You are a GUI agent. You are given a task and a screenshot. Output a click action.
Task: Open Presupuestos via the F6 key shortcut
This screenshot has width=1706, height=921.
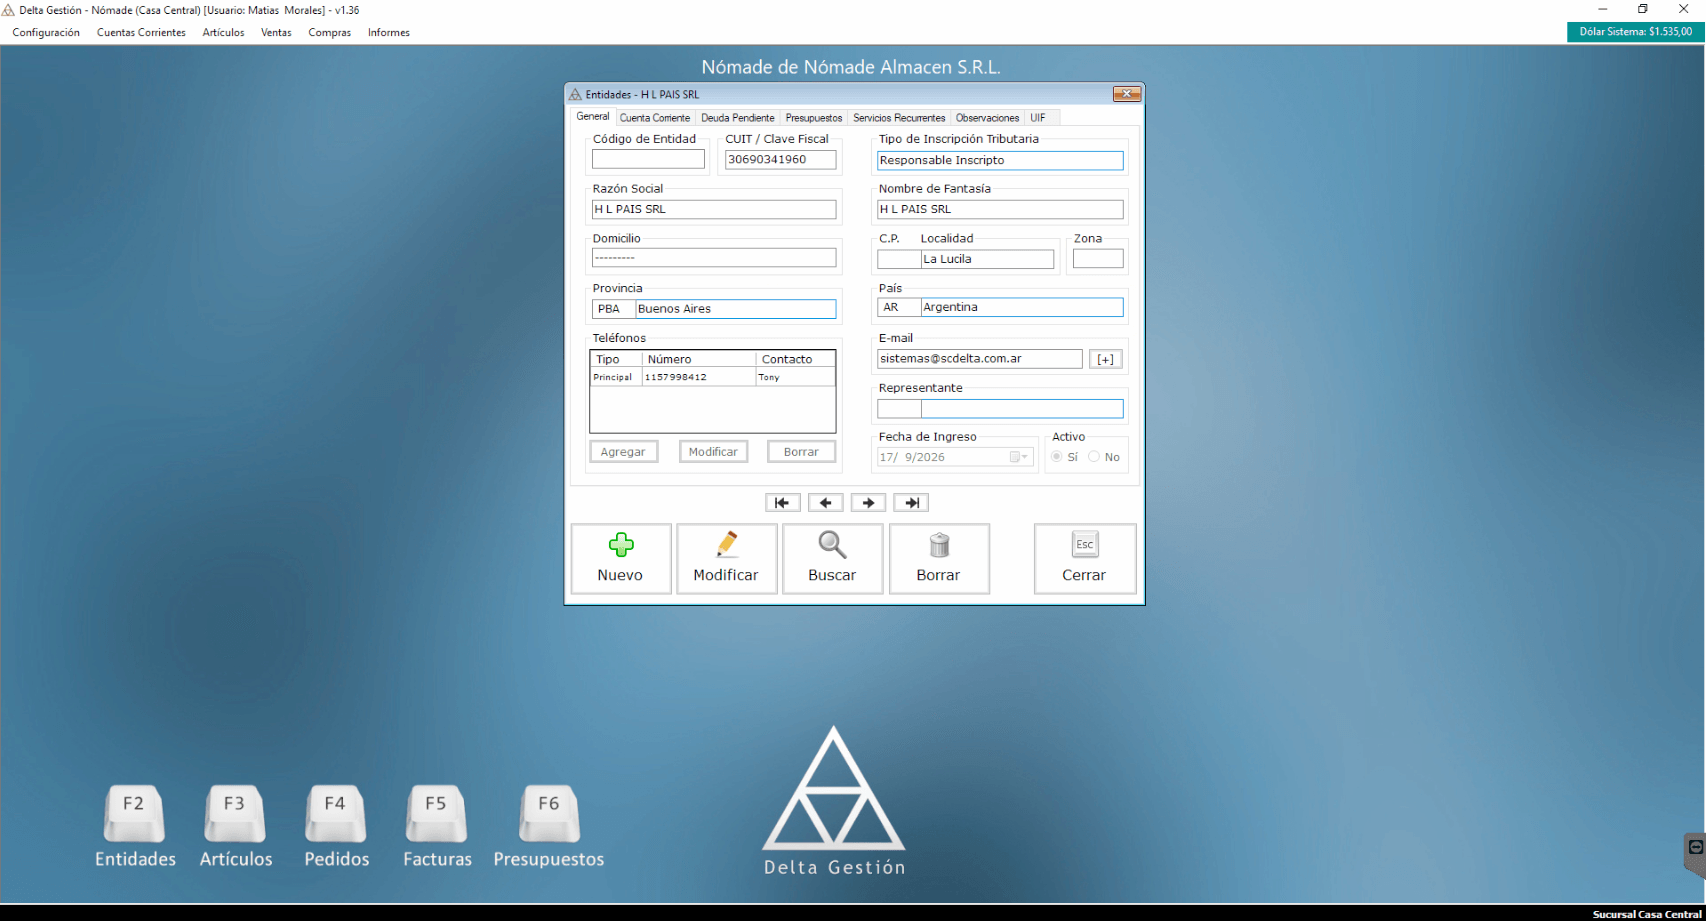pyautogui.click(x=549, y=826)
